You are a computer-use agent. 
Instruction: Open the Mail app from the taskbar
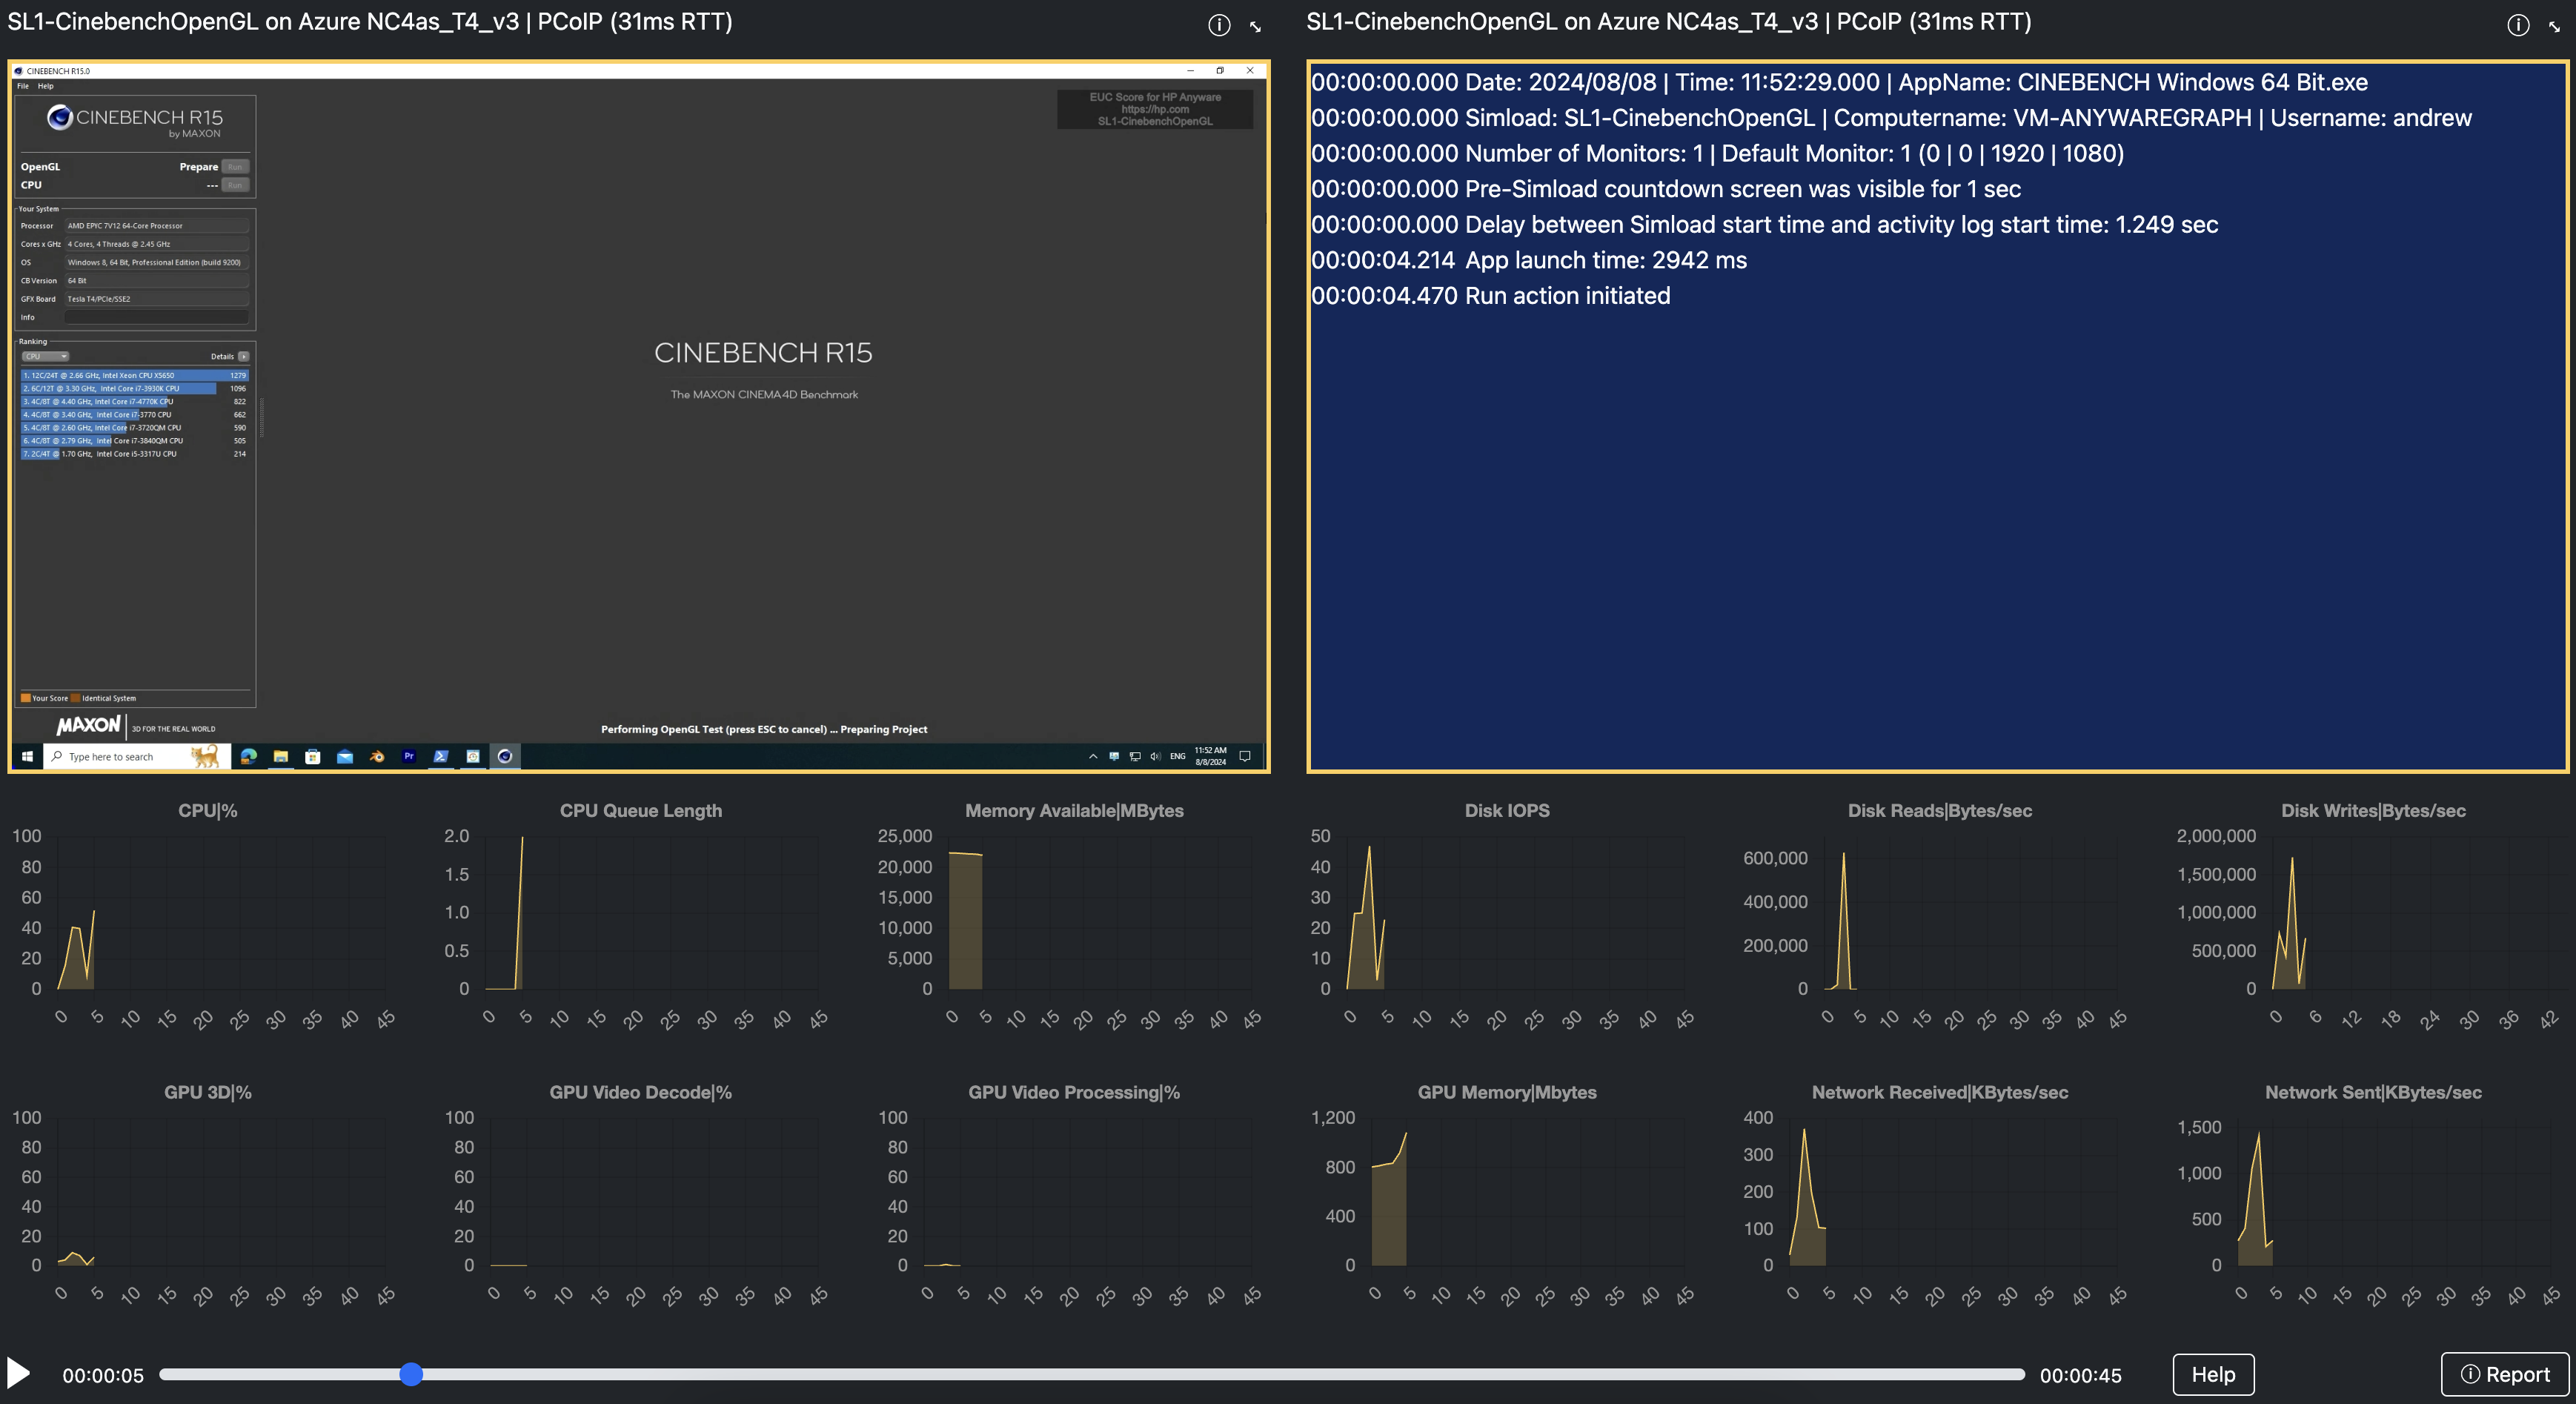[345, 756]
